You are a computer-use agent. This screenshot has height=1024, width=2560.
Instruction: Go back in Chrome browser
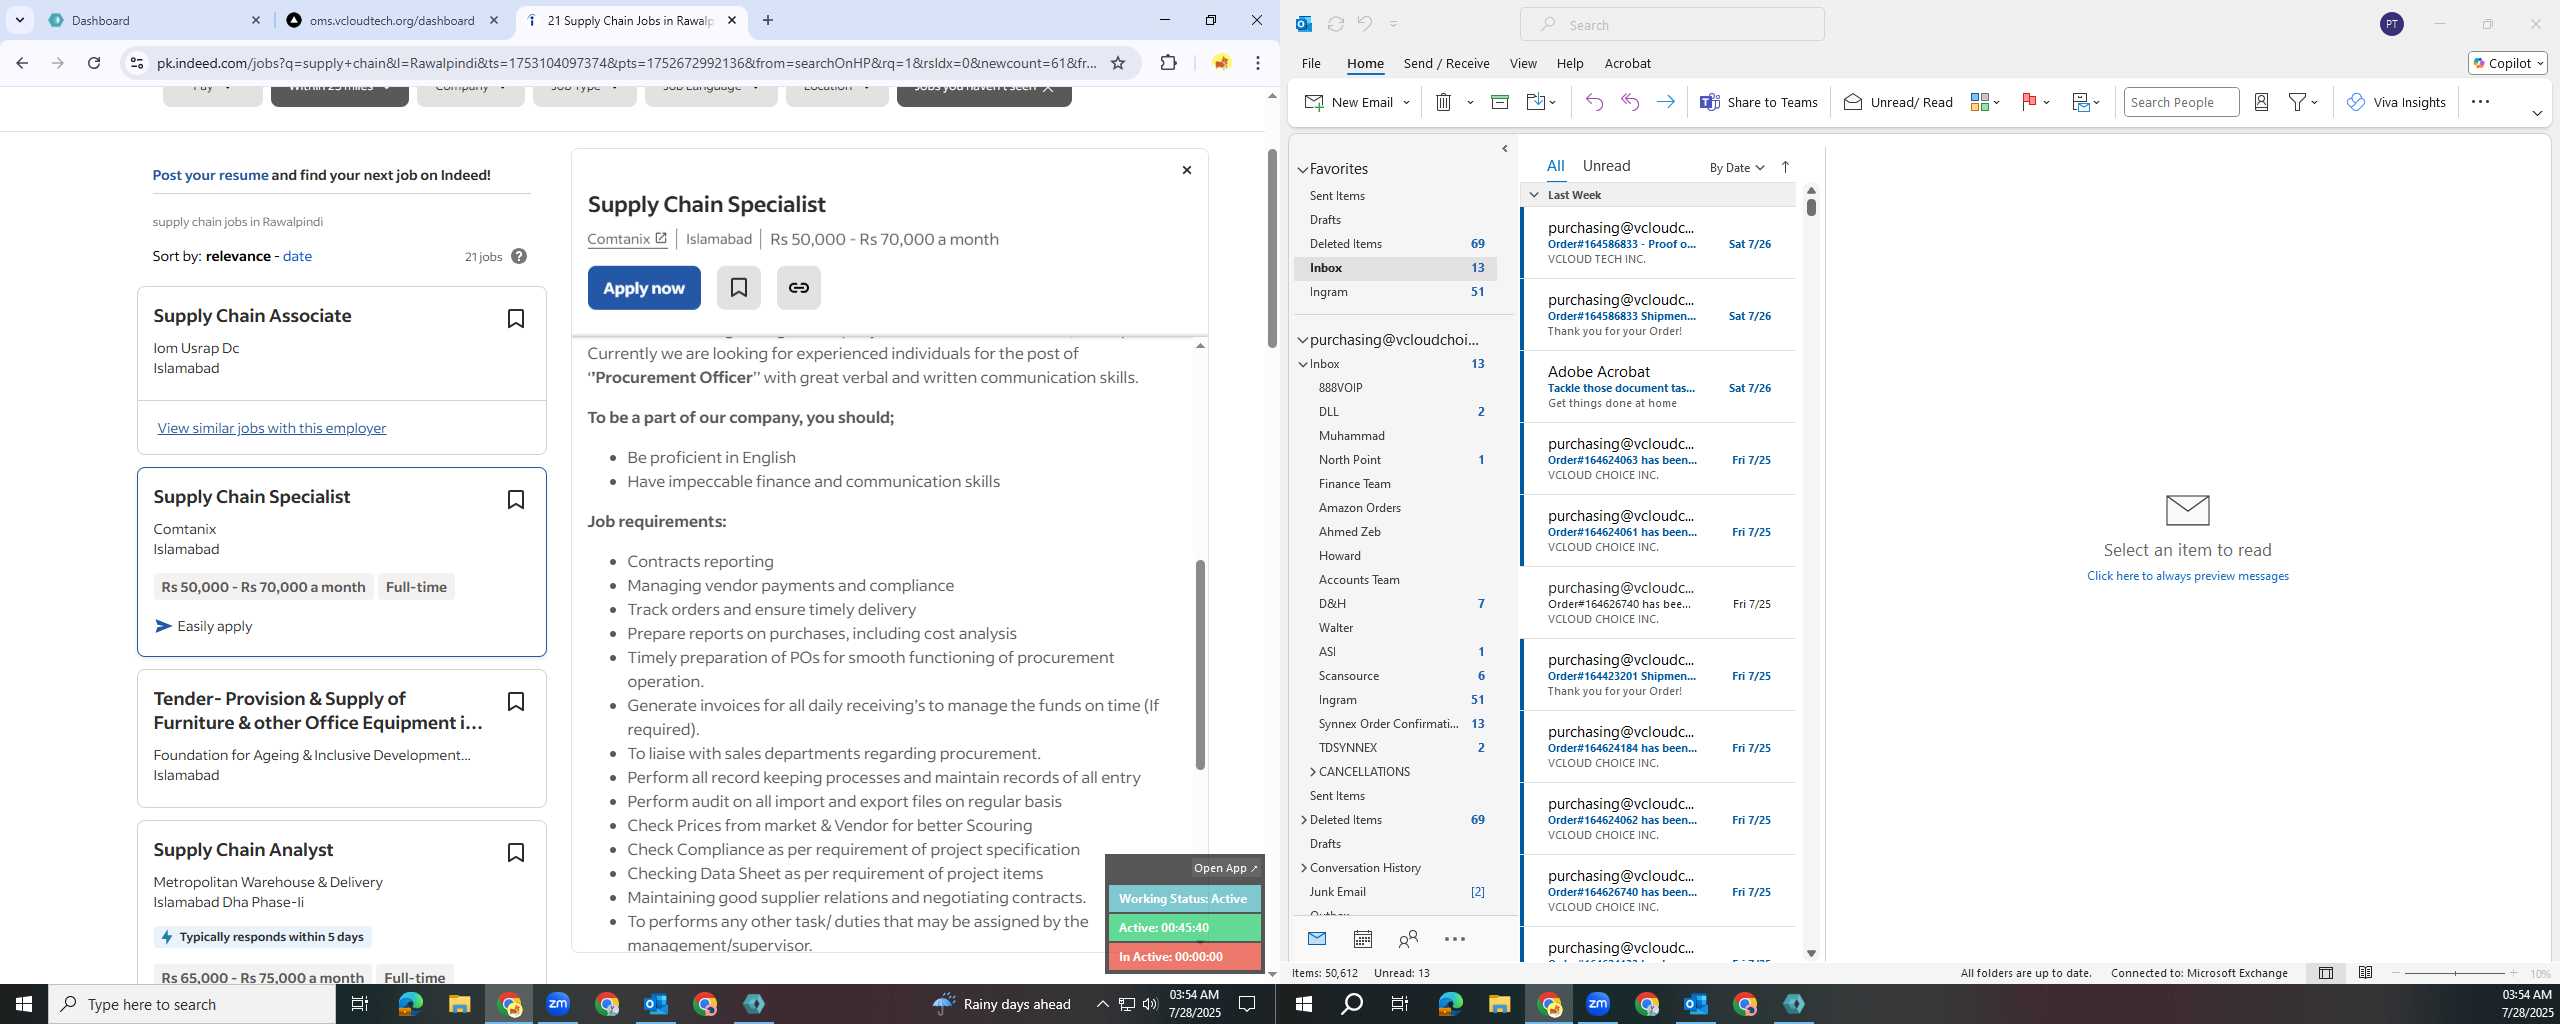tap(22, 63)
